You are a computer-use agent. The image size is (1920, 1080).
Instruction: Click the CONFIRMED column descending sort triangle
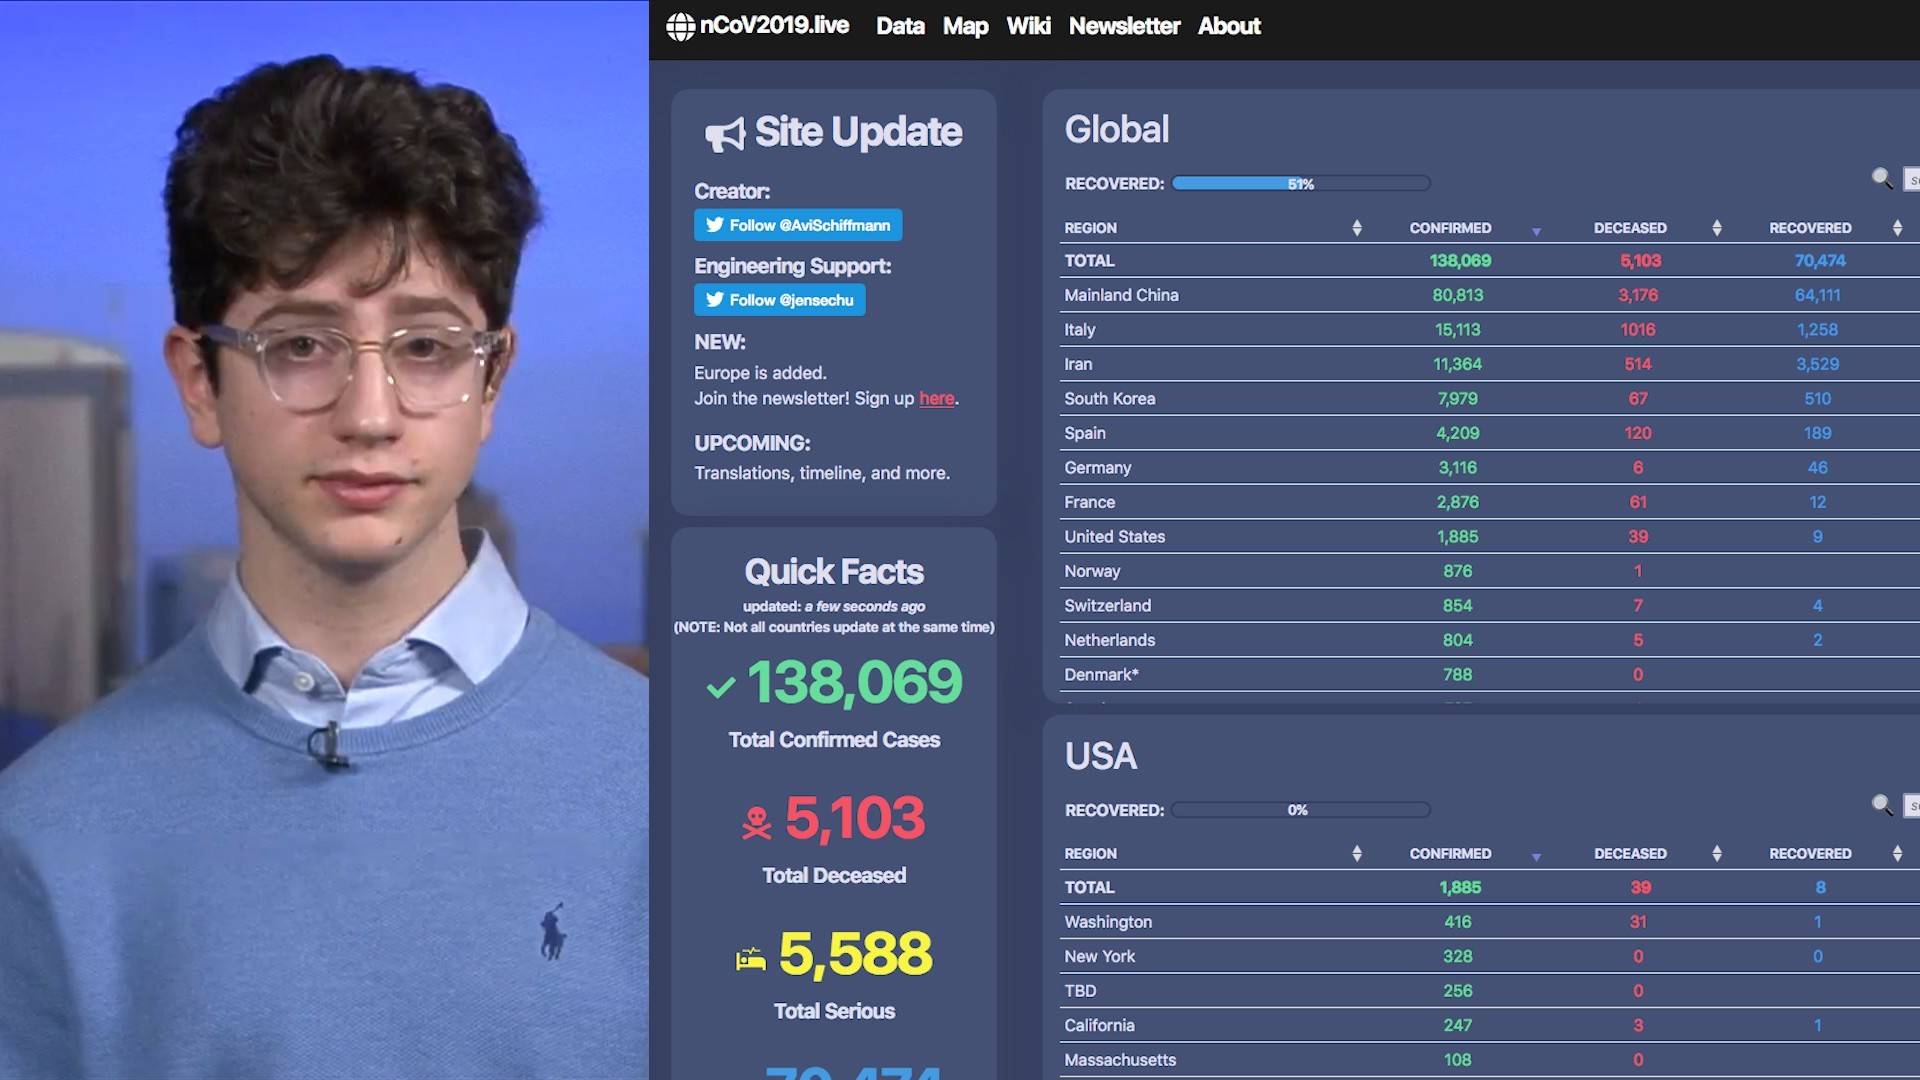(1537, 229)
